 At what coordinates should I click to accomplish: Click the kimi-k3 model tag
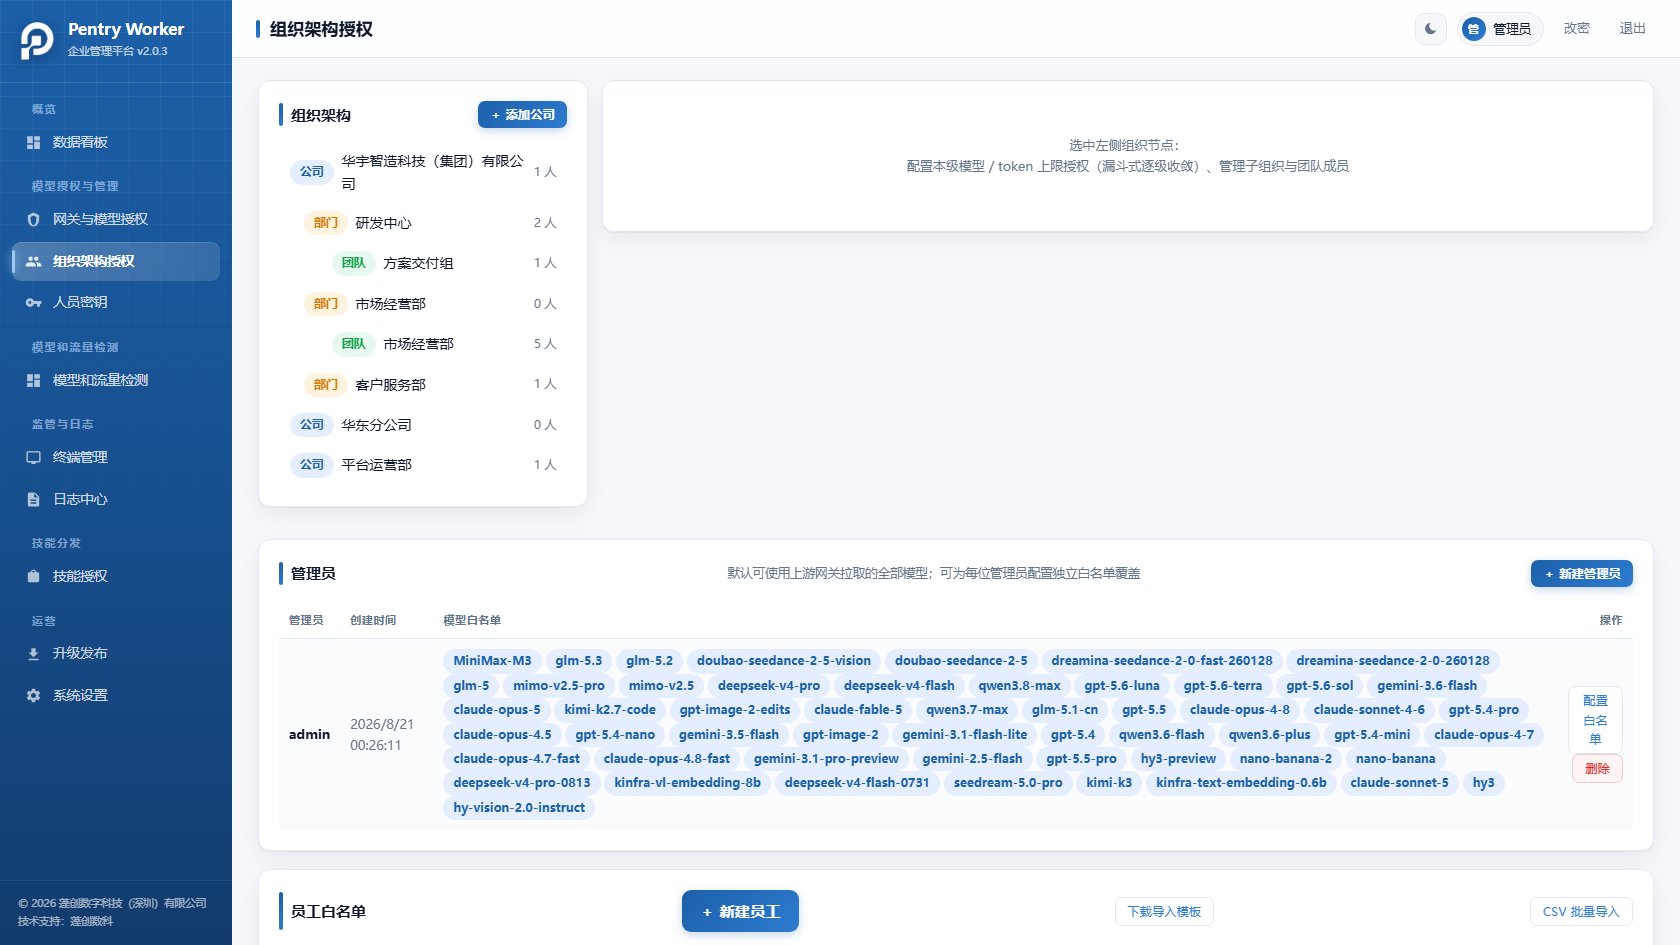(x=1109, y=783)
